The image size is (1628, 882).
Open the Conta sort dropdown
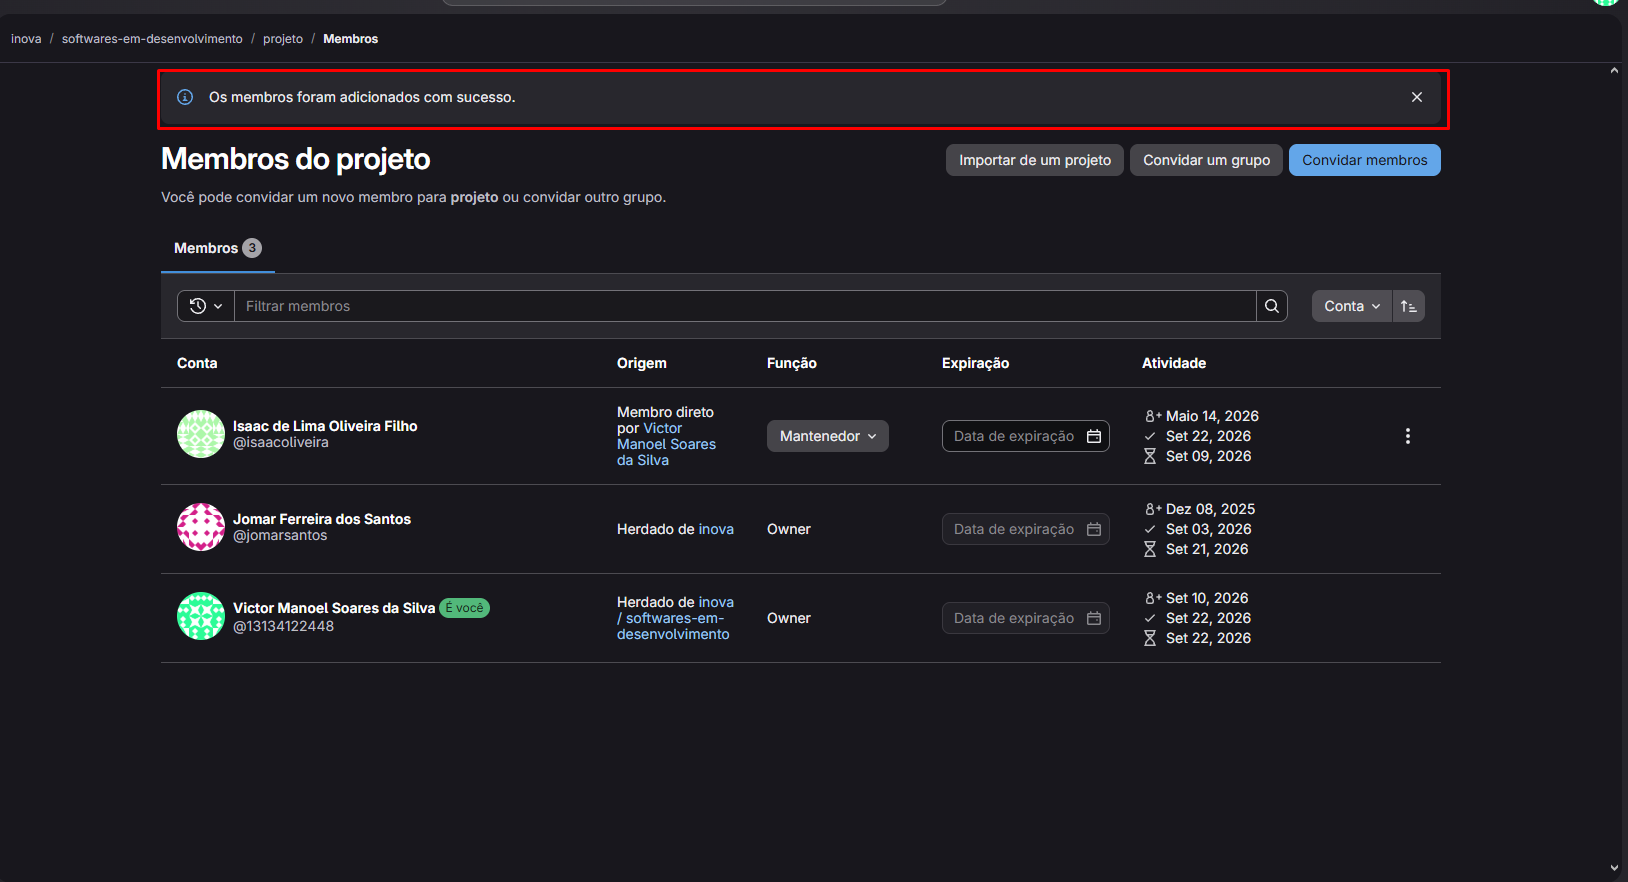click(x=1352, y=306)
